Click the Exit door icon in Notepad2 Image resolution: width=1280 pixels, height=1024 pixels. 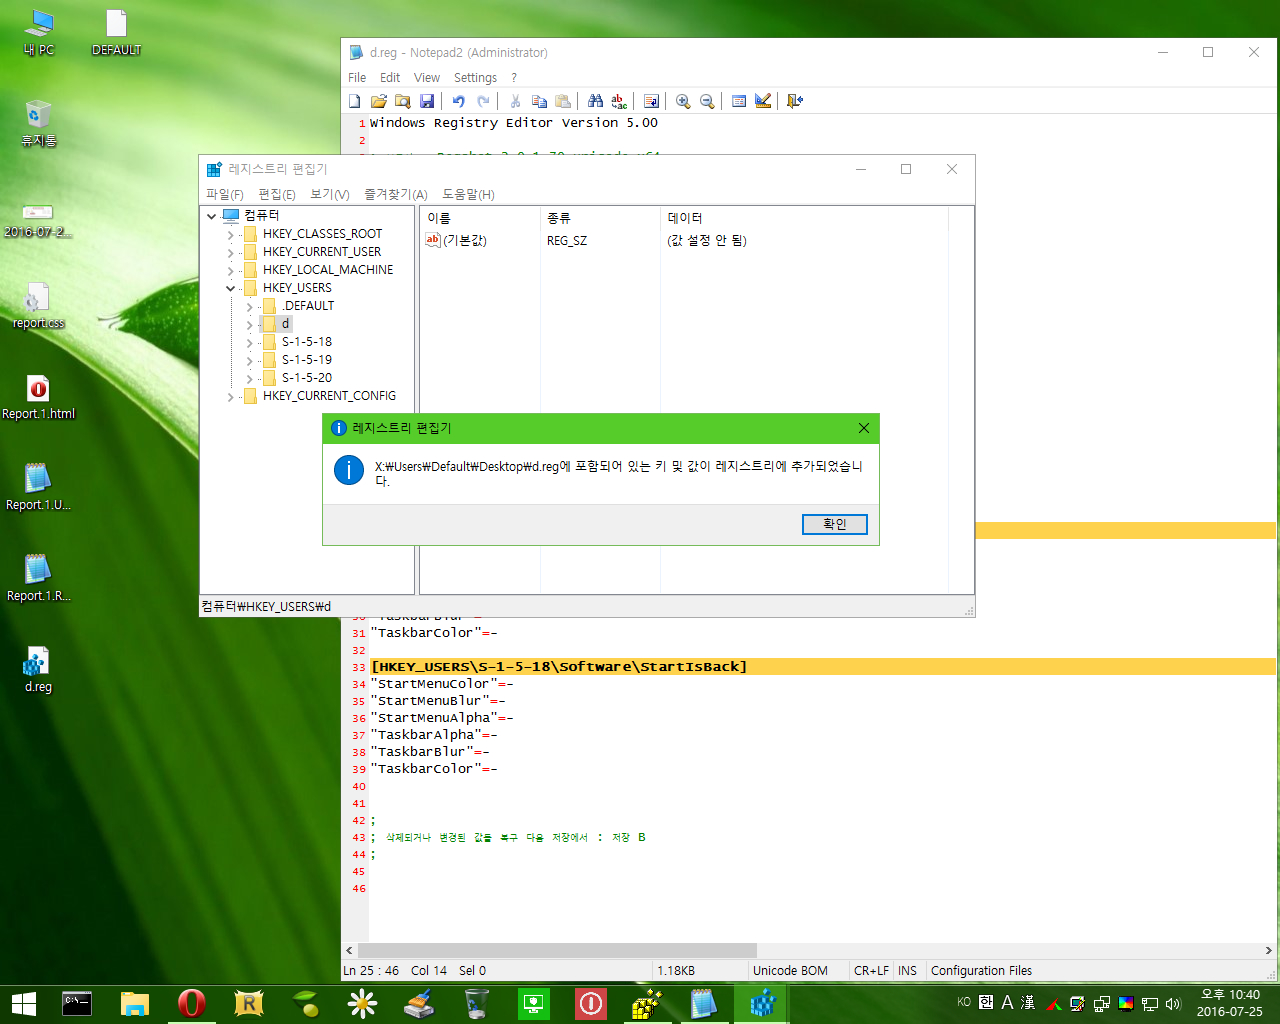click(795, 101)
